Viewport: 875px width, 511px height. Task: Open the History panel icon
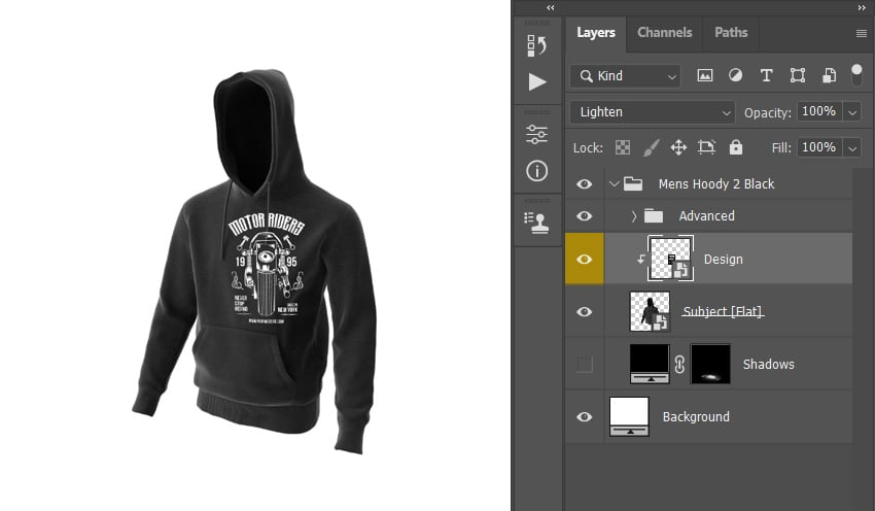coord(536,45)
